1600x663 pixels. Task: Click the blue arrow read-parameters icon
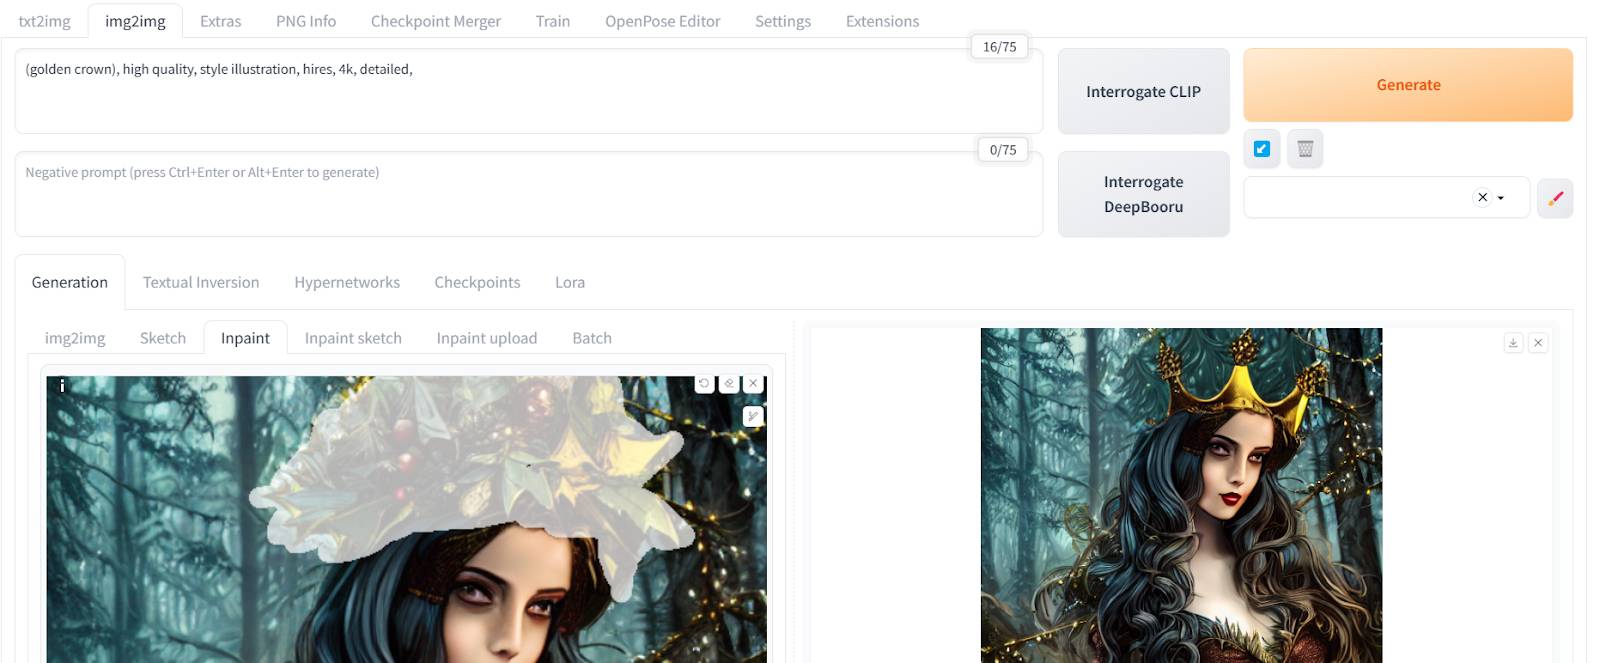[1262, 148]
